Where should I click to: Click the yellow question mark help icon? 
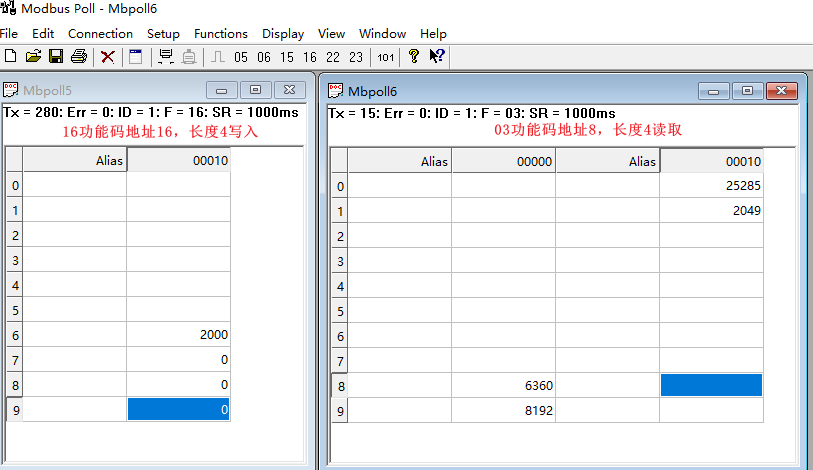(413, 57)
